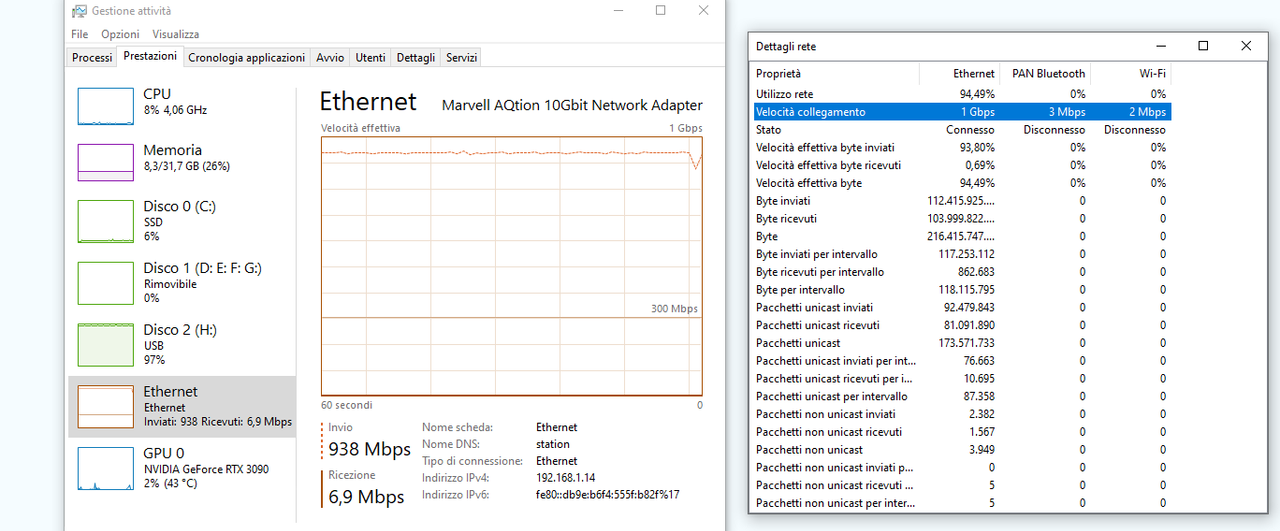The height and width of the screenshot is (531, 1280).
Task: Click the IPv6 address value
Action: 608,495
